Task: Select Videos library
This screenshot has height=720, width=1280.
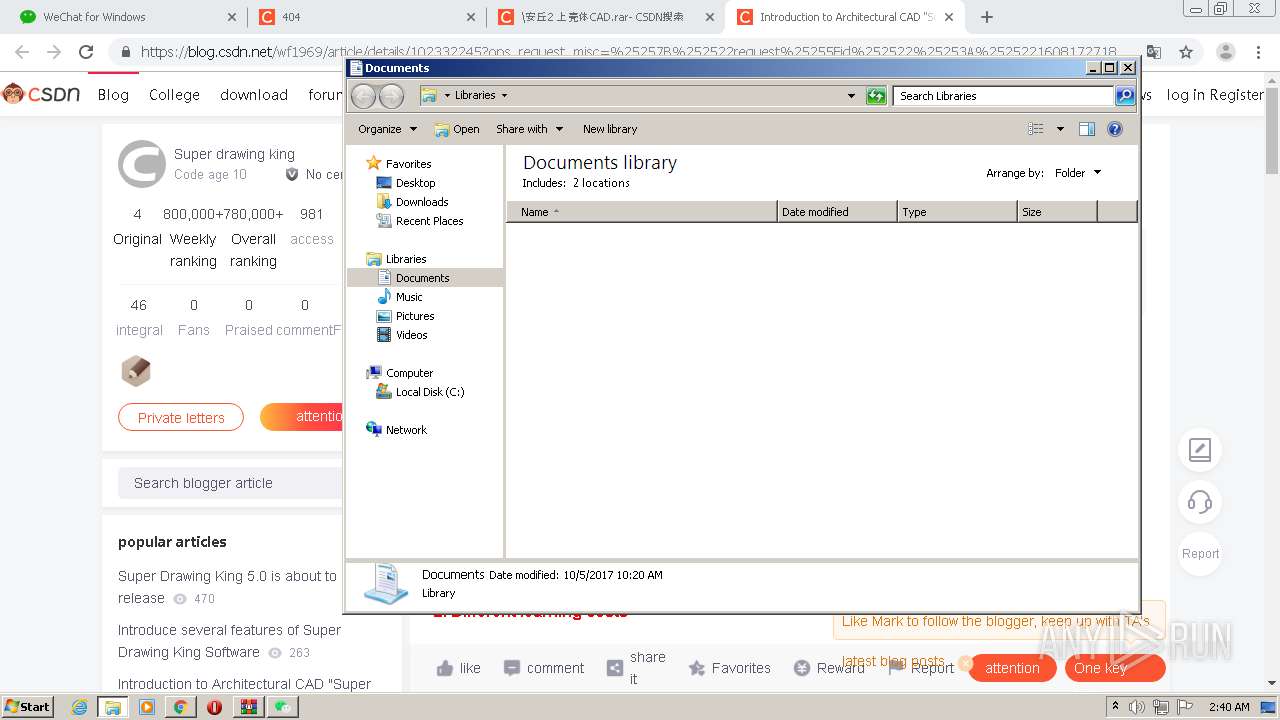Action: pyautogui.click(x=411, y=335)
